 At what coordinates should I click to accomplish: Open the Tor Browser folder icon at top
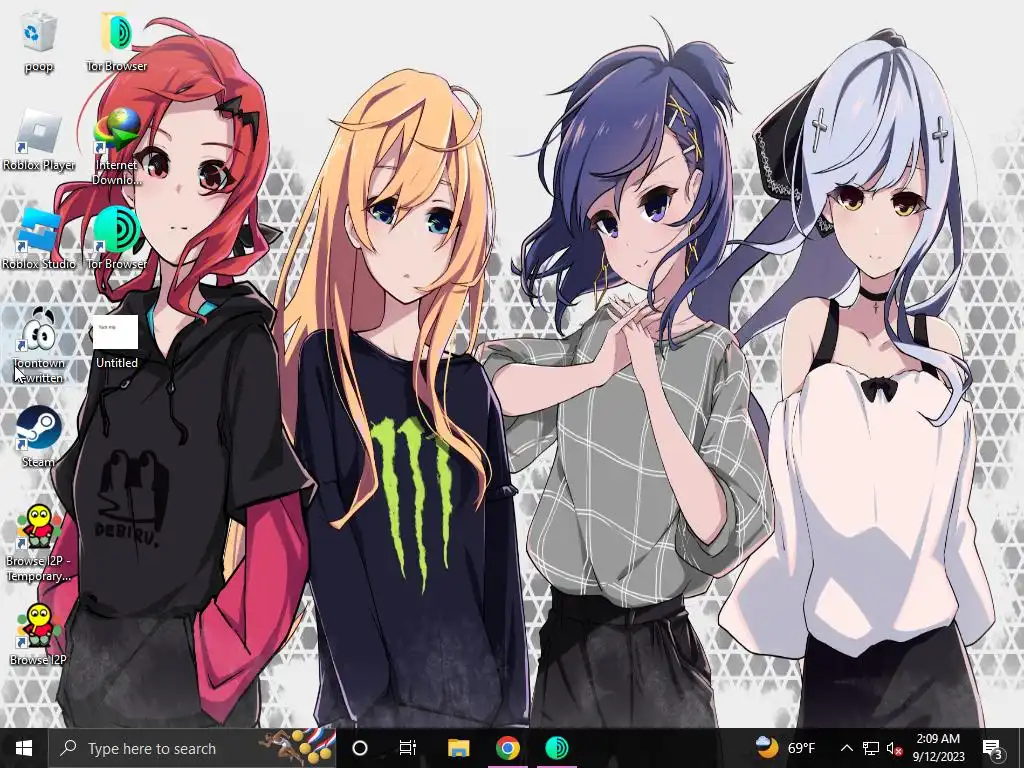tap(117, 40)
